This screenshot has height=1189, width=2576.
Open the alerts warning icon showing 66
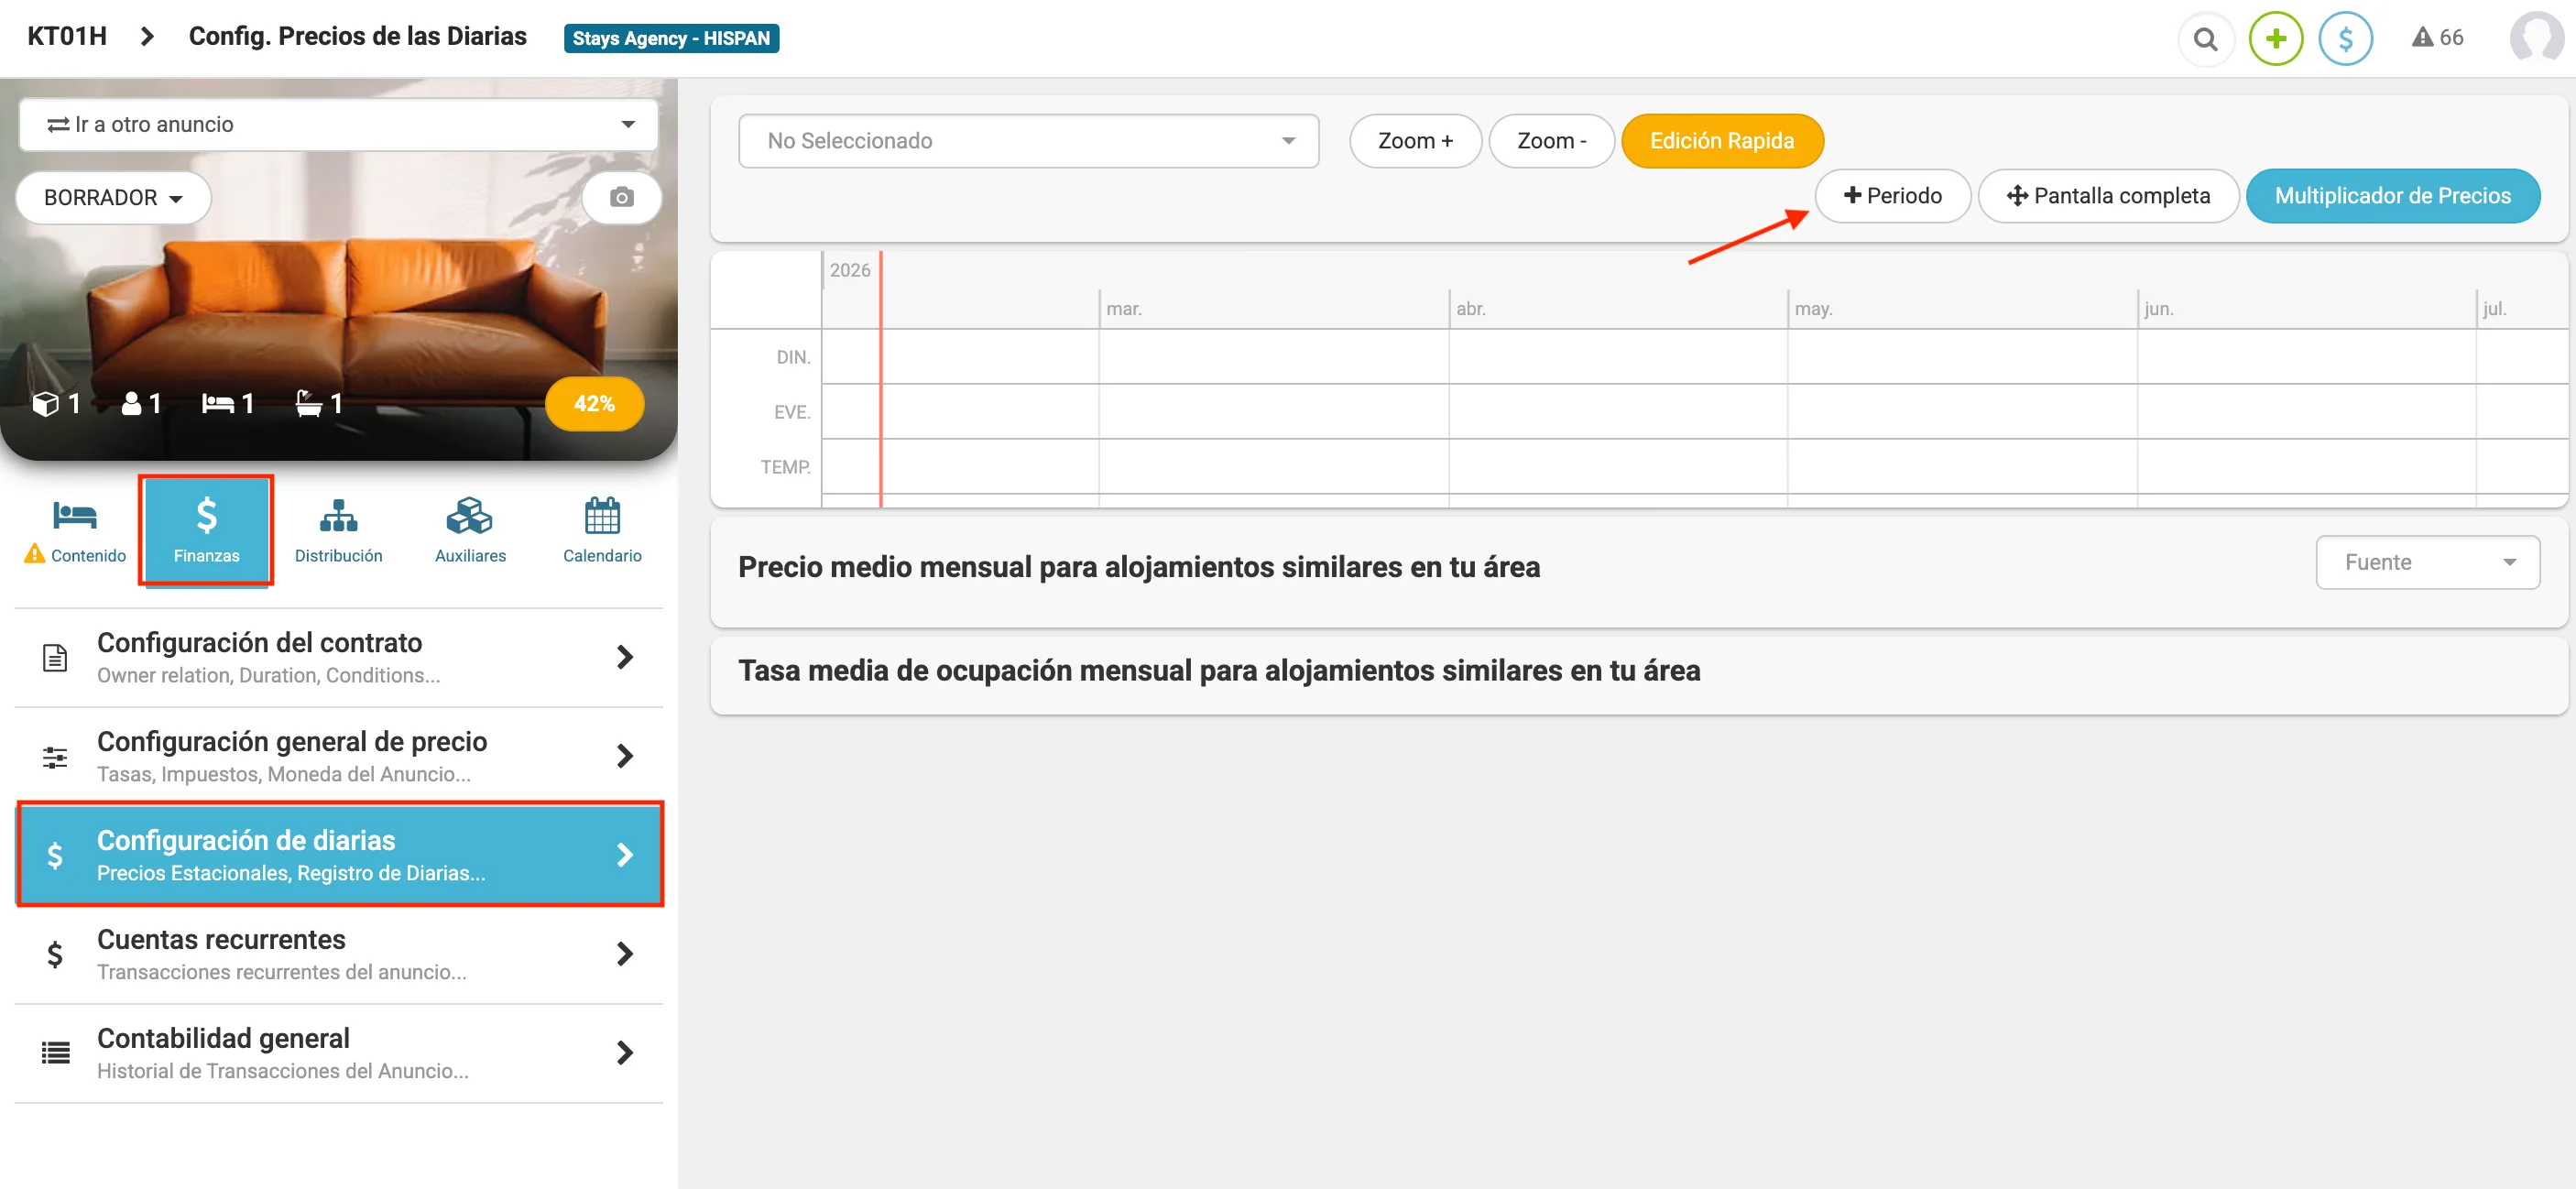[2437, 38]
